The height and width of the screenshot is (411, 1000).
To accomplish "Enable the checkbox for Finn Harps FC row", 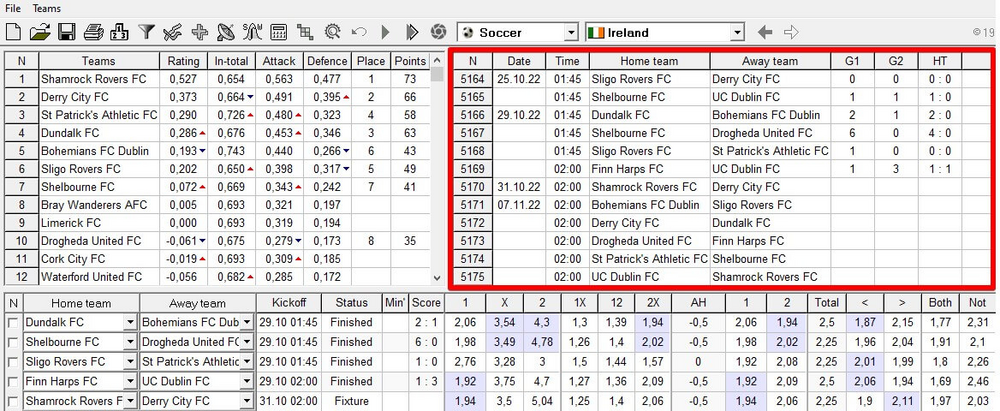I will coord(12,381).
